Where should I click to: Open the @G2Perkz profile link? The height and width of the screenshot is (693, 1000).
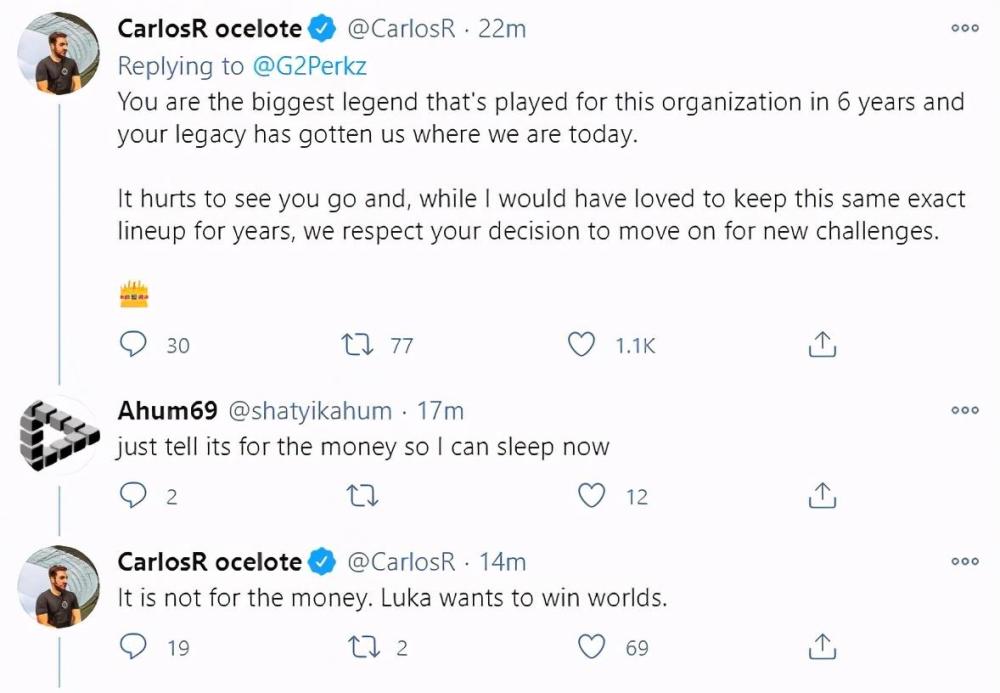[x=310, y=66]
